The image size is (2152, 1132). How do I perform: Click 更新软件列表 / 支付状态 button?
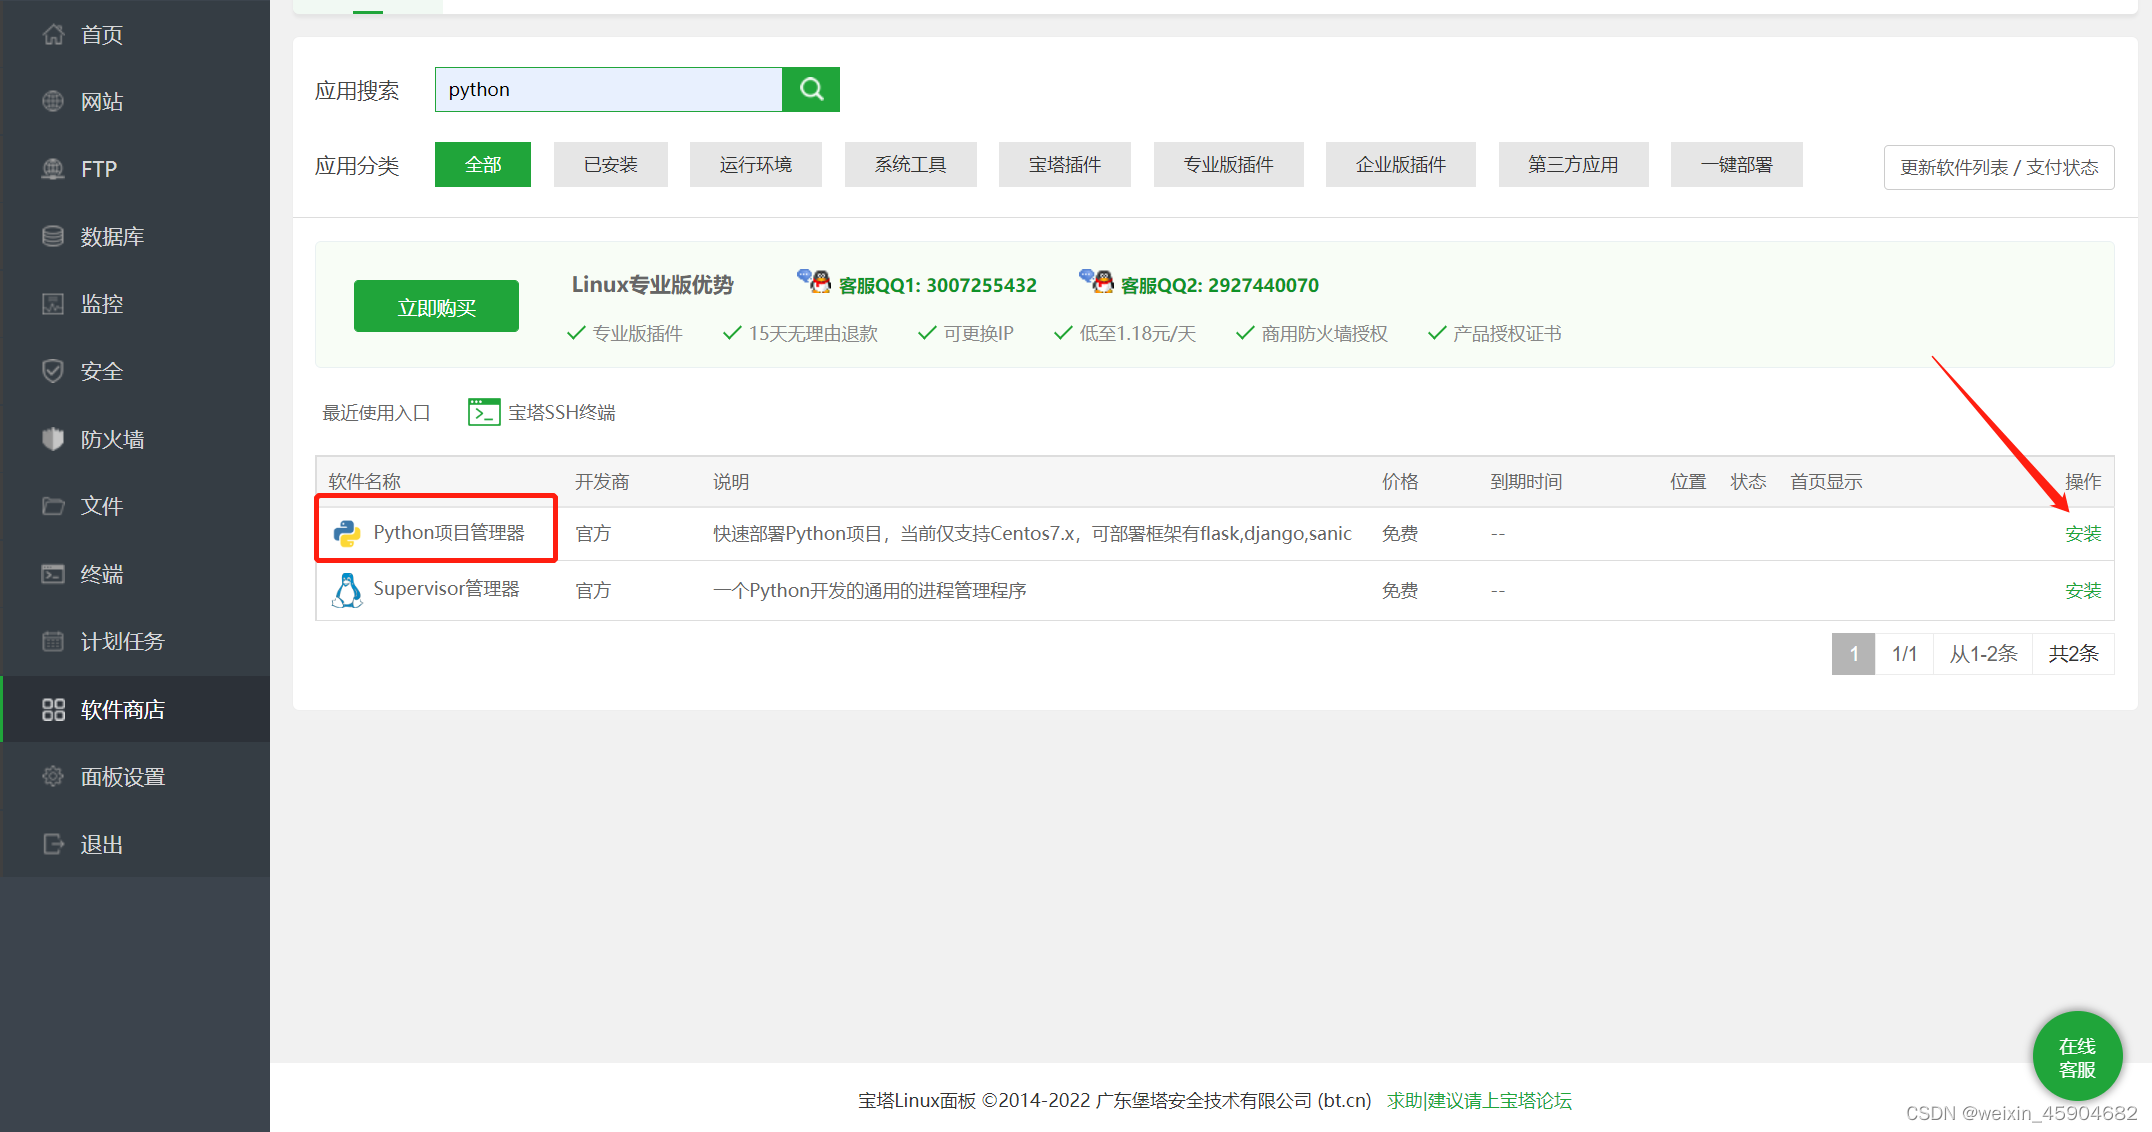[1999, 167]
